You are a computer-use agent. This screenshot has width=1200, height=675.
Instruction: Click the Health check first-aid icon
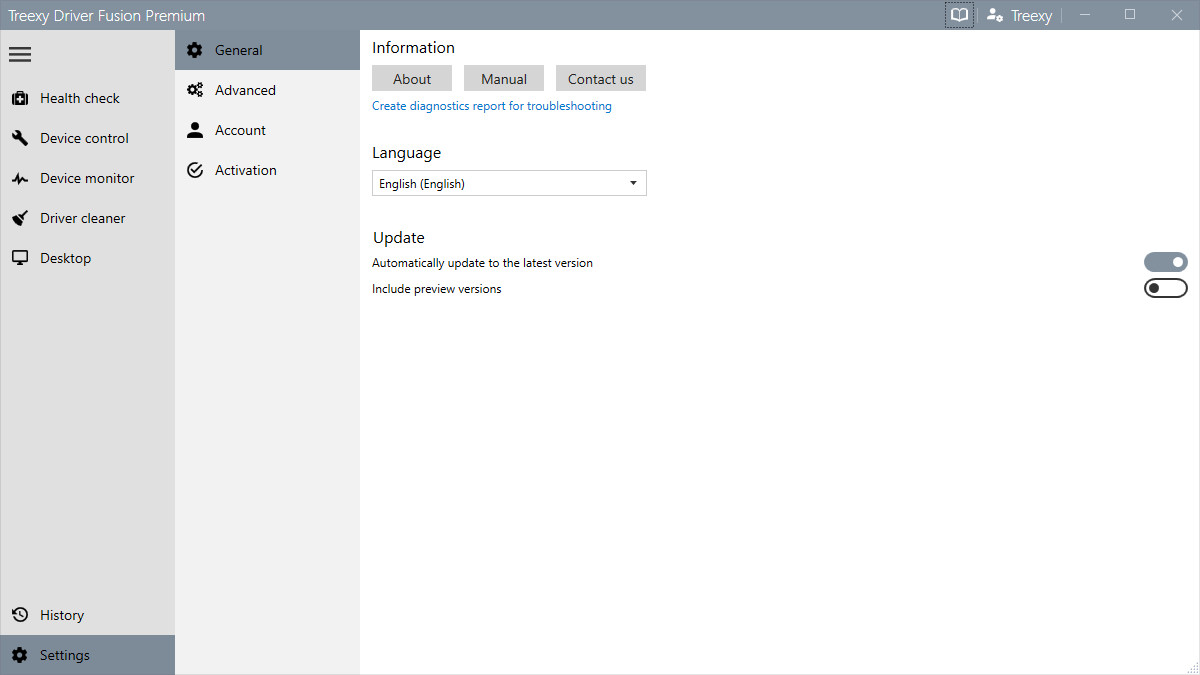coord(20,98)
